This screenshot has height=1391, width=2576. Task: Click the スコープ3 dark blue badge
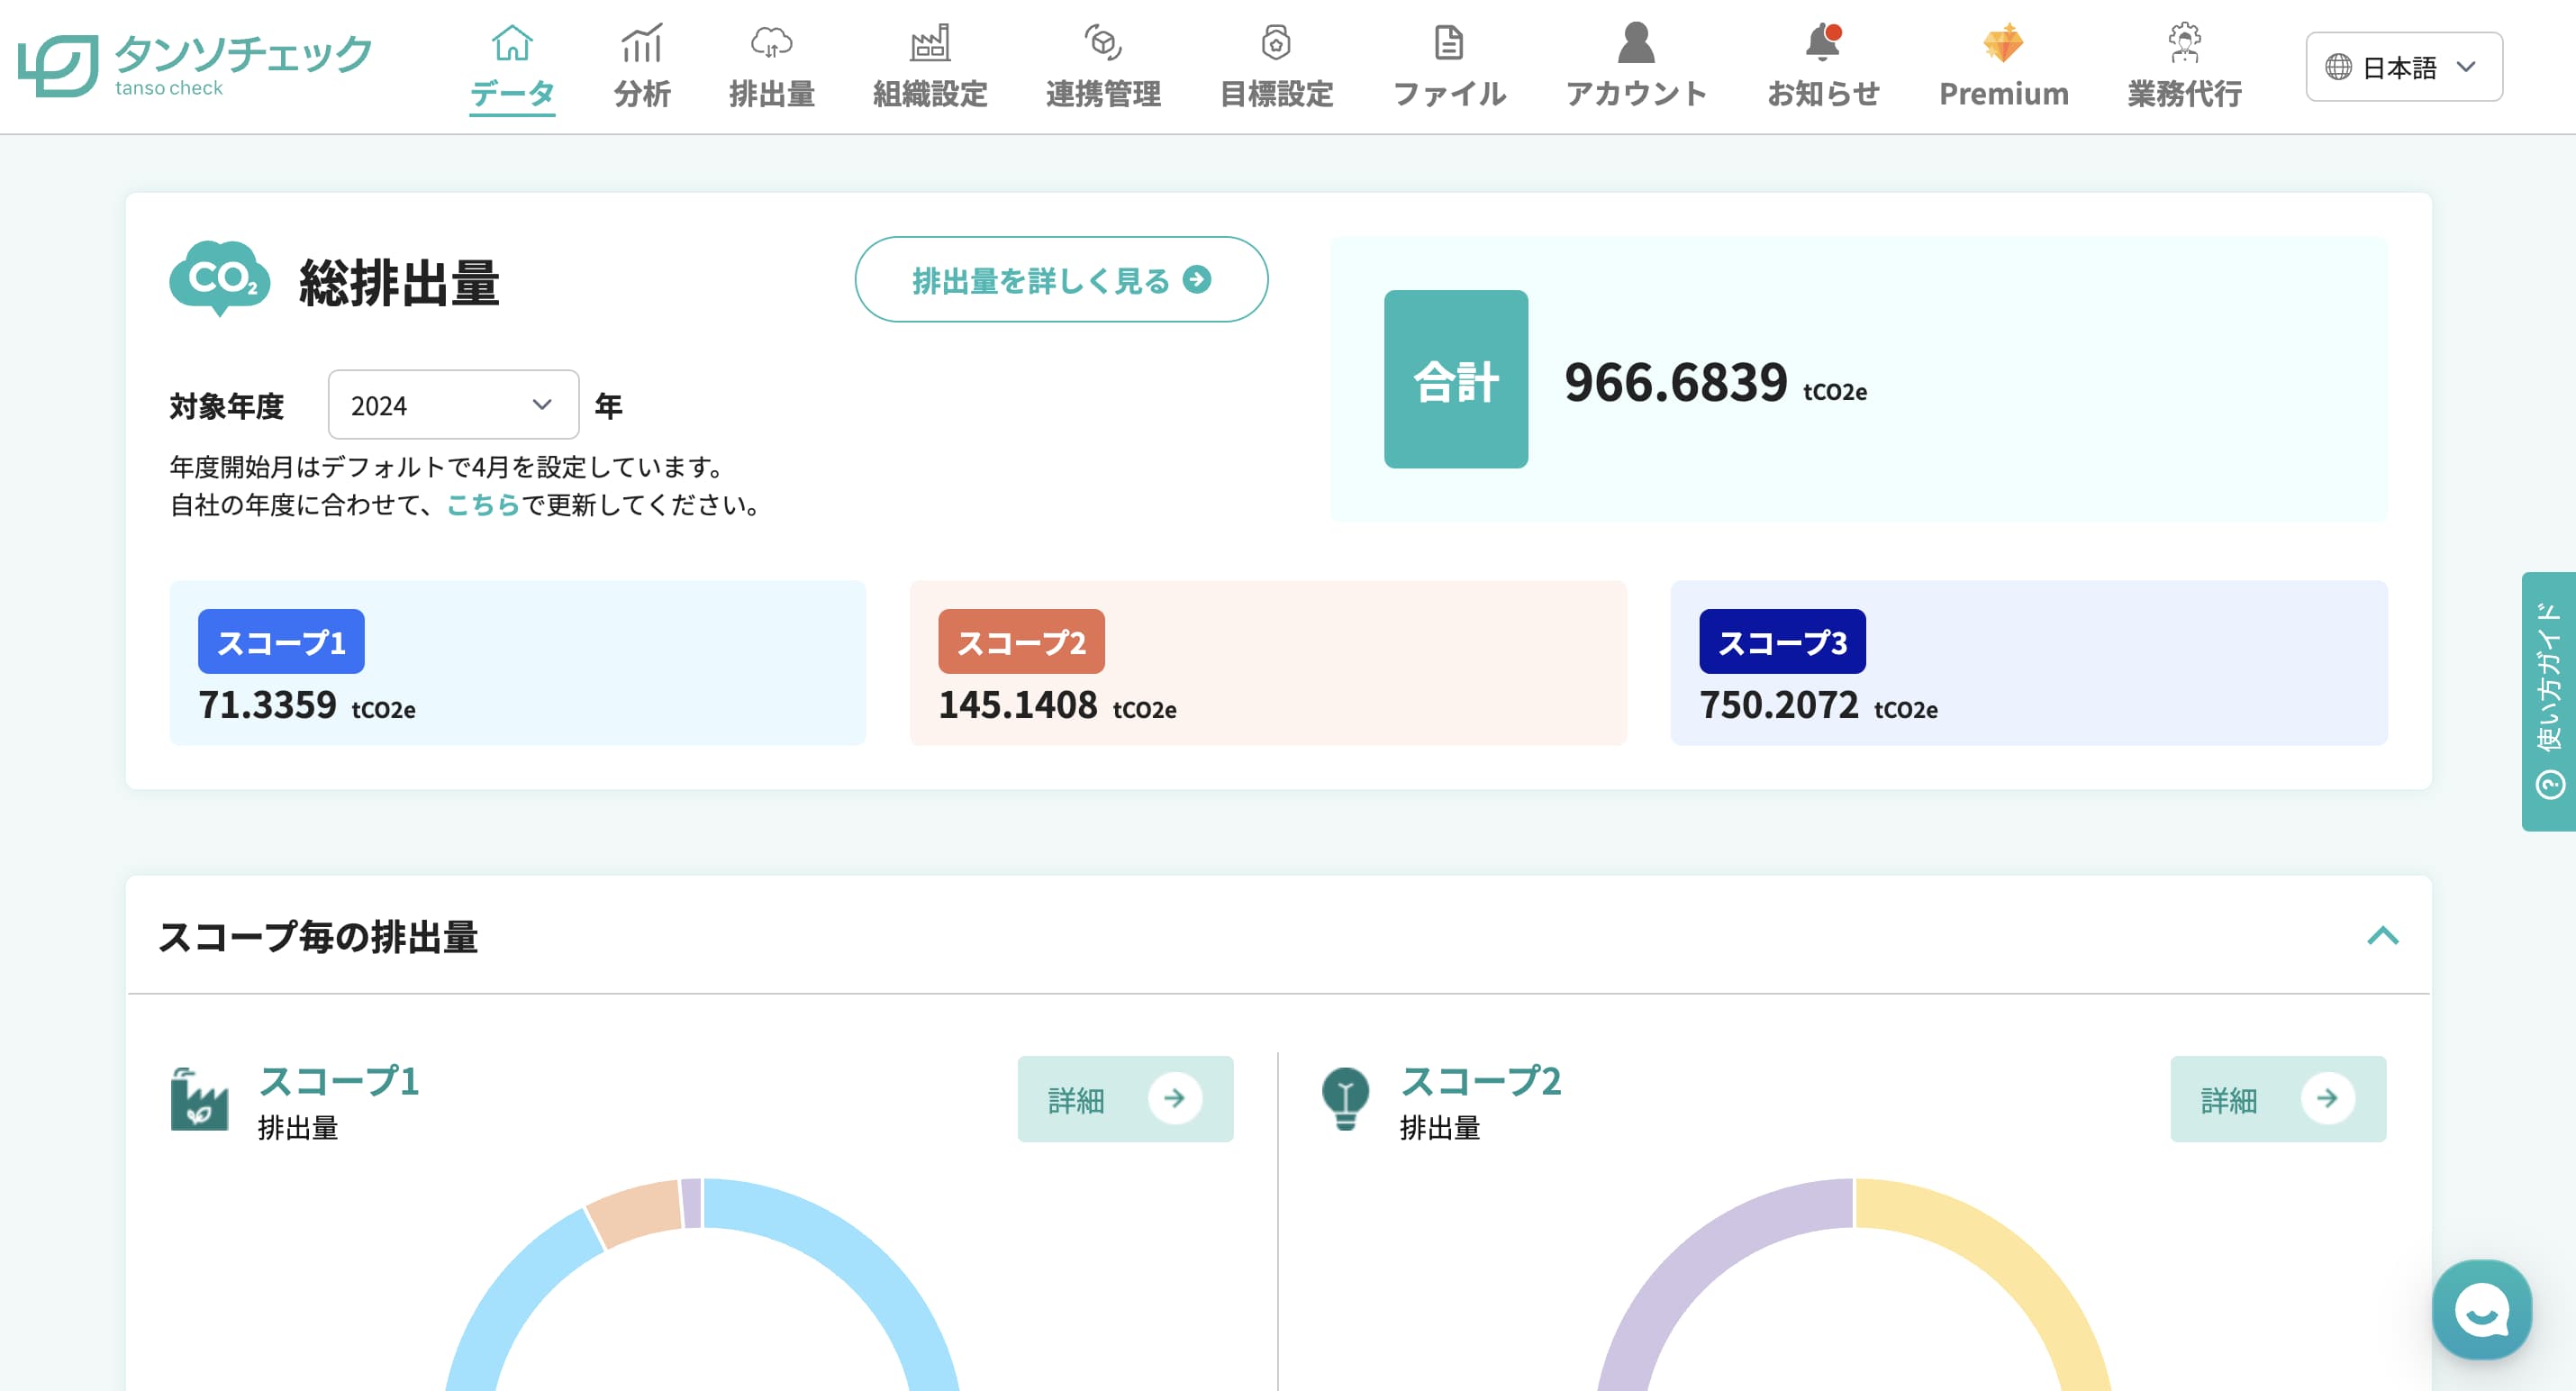[x=1782, y=641]
